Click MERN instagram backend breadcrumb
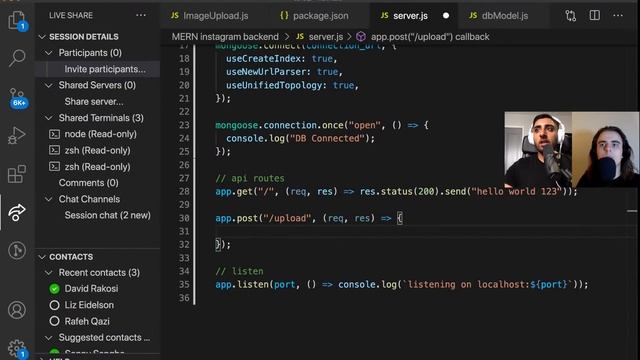The height and width of the screenshot is (360, 640). (x=225, y=37)
